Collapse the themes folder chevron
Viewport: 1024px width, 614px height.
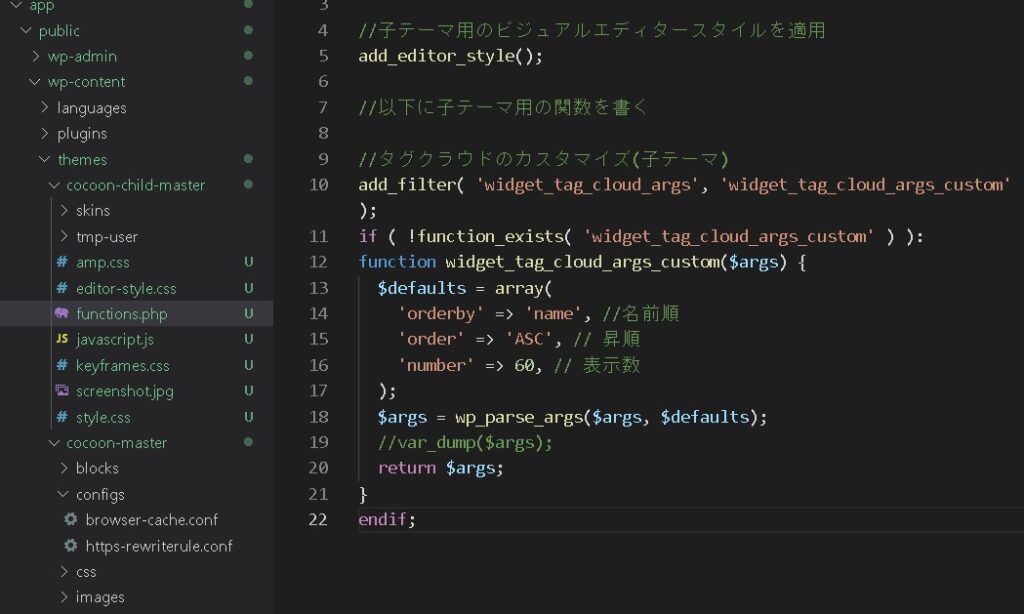pyautogui.click(x=45, y=159)
